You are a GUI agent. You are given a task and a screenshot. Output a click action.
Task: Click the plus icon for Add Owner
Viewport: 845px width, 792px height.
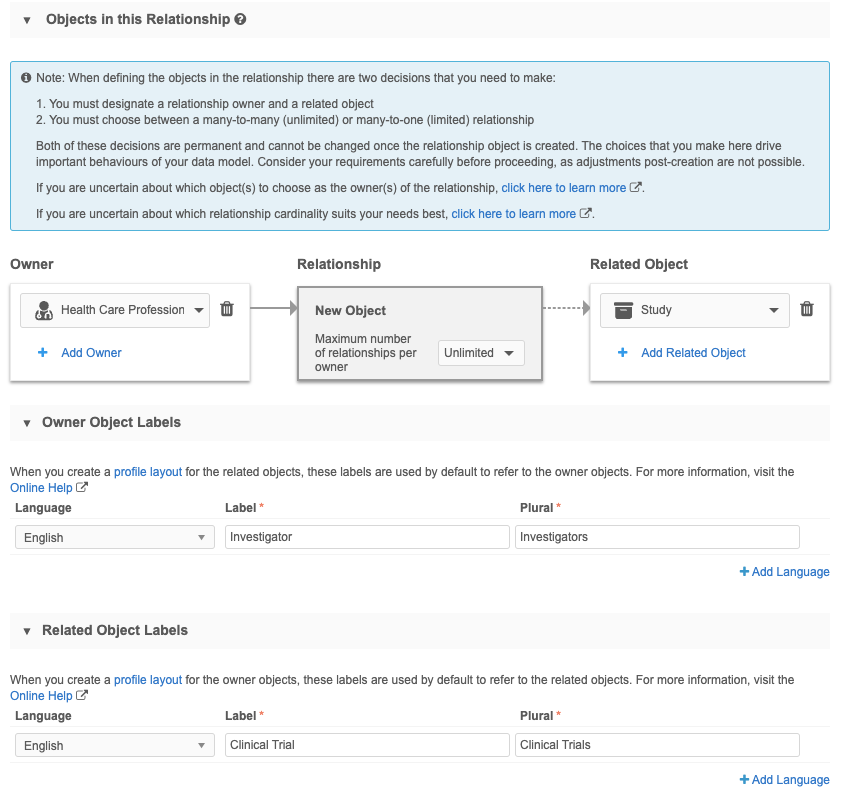pyautogui.click(x=43, y=353)
